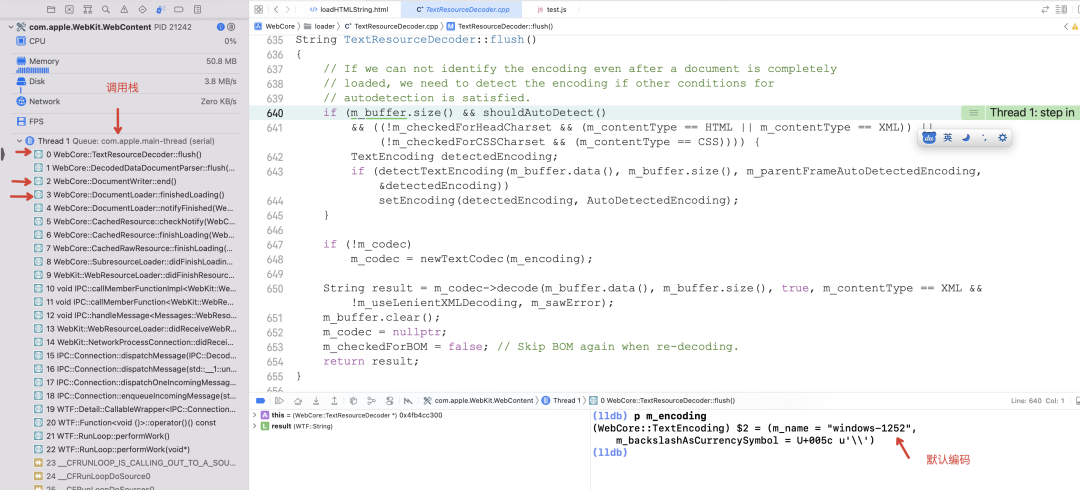
Task: Expand the 'this' variable
Action: [255, 416]
